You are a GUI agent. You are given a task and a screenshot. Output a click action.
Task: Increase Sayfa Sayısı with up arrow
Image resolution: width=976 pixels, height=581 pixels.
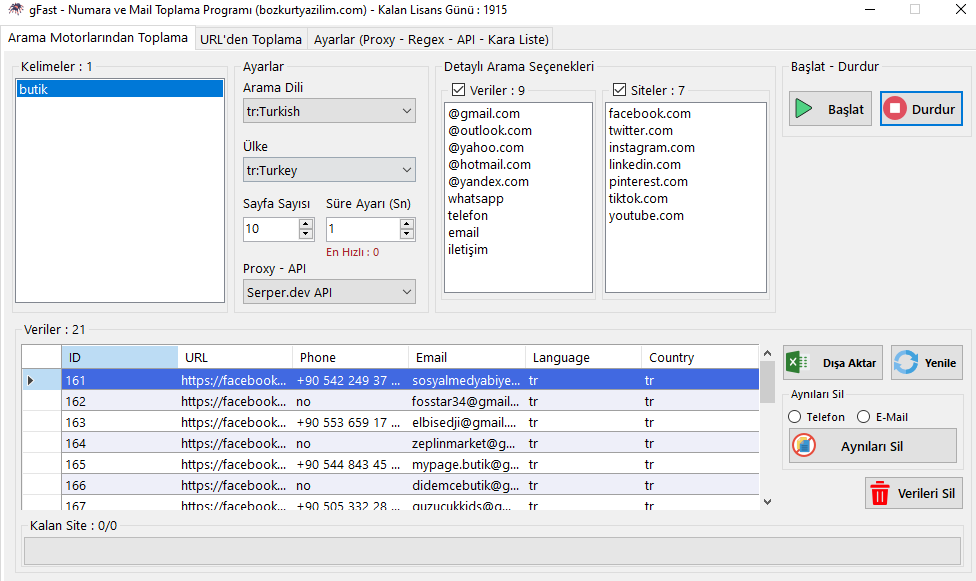(306, 224)
